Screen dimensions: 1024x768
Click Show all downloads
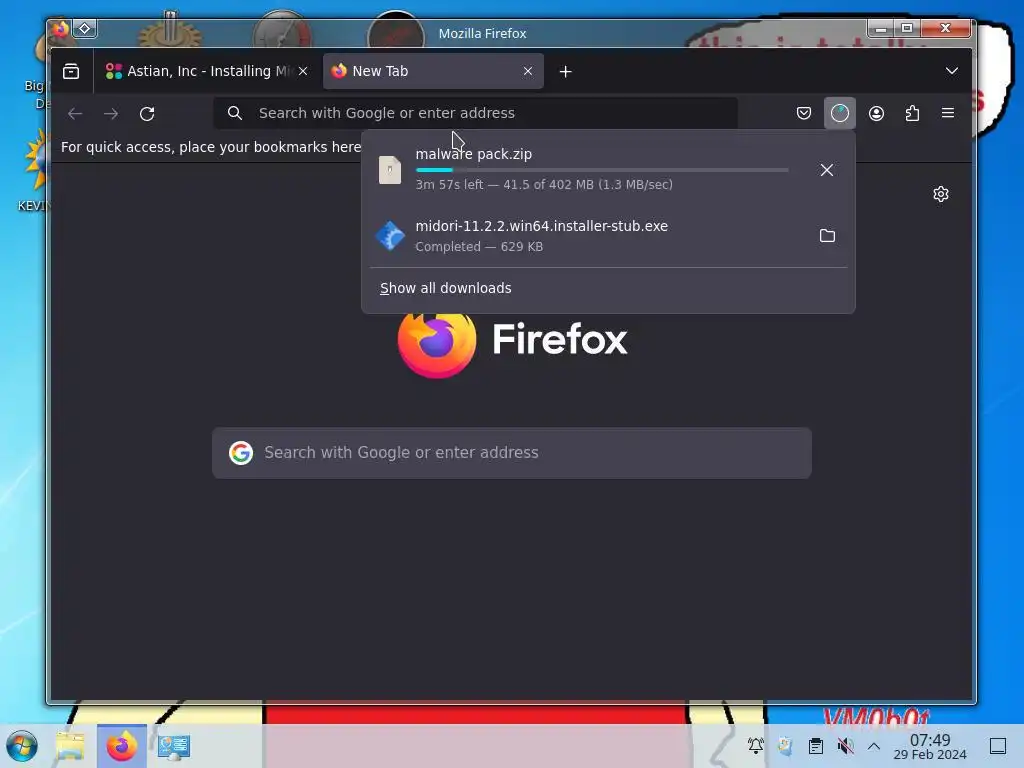(446, 288)
